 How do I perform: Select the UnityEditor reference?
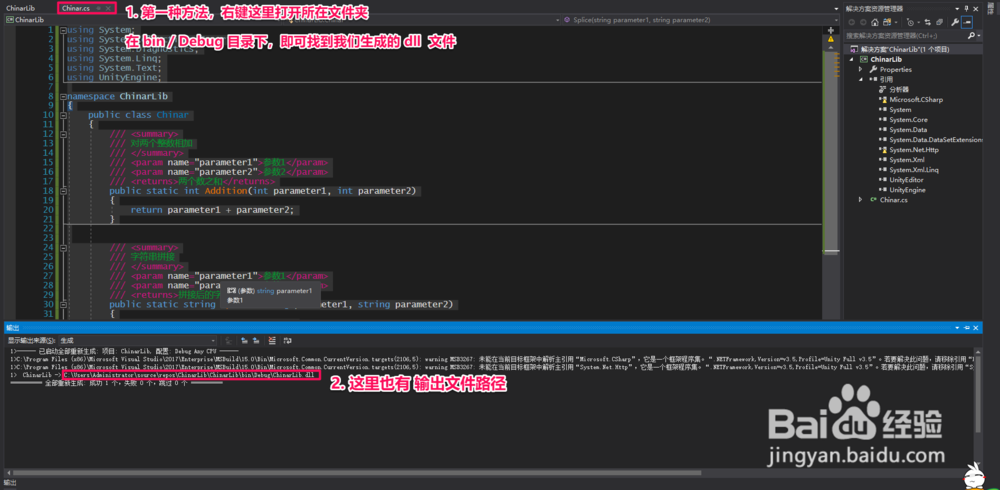click(x=907, y=180)
